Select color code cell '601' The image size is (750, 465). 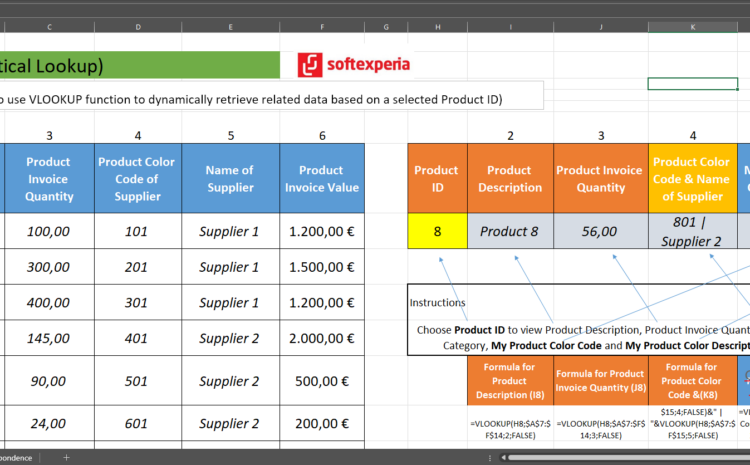pos(138,423)
